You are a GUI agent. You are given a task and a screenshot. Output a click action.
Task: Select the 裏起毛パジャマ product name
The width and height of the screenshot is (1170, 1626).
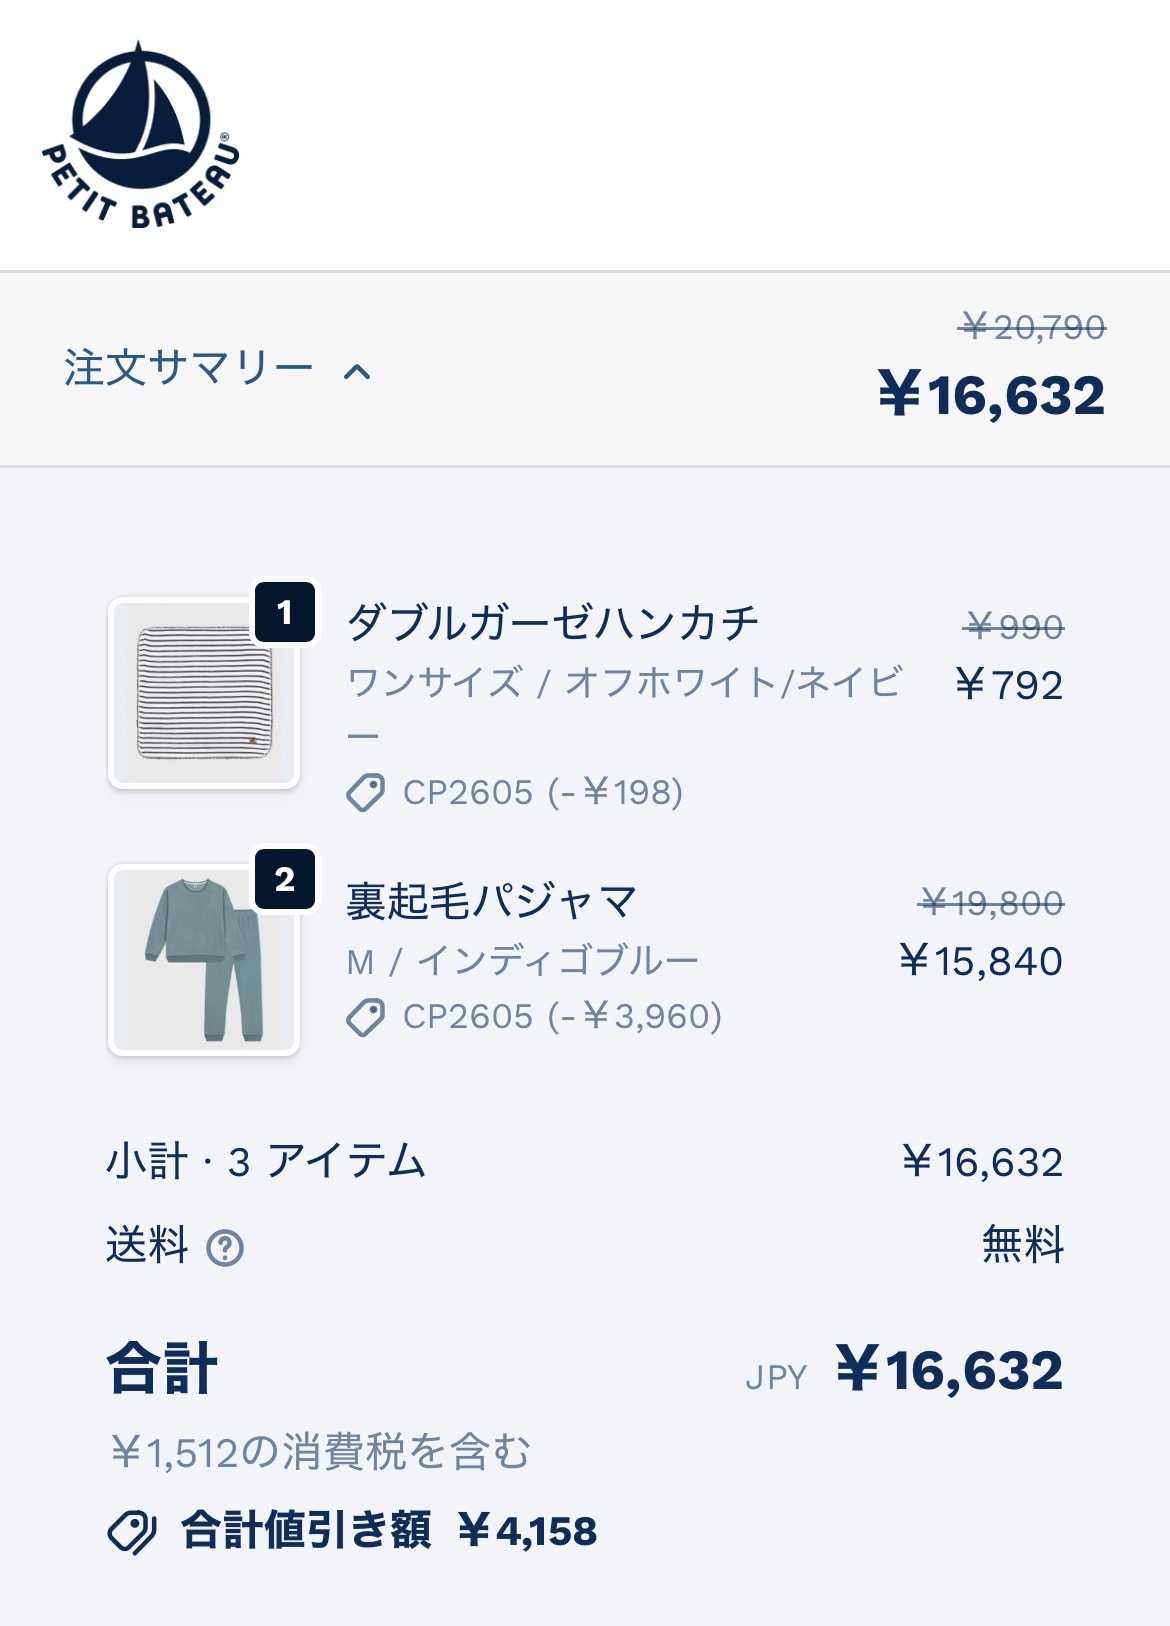pos(491,901)
